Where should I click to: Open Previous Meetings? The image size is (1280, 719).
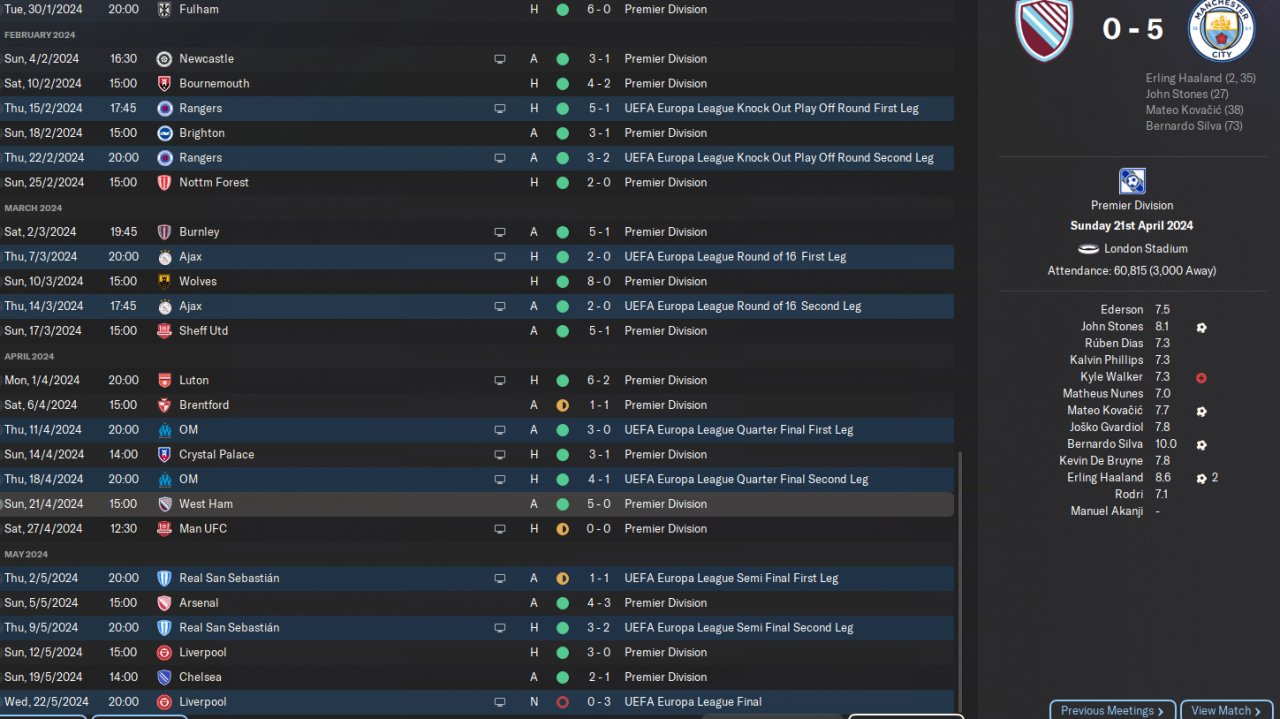click(1113, 710)
